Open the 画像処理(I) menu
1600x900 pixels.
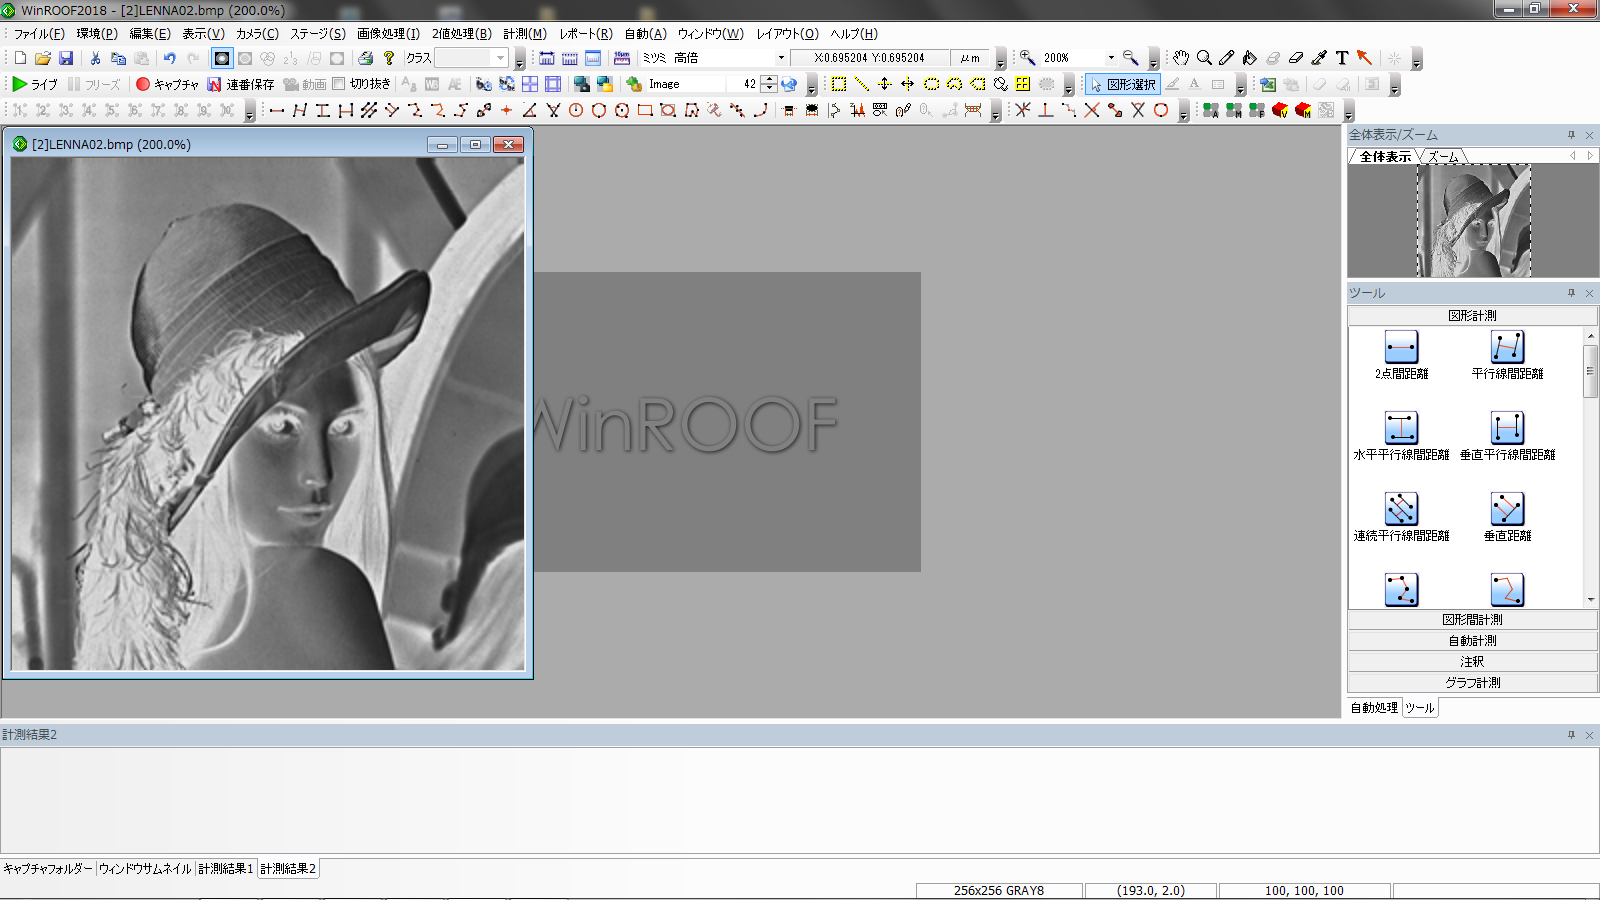point(388,34)
